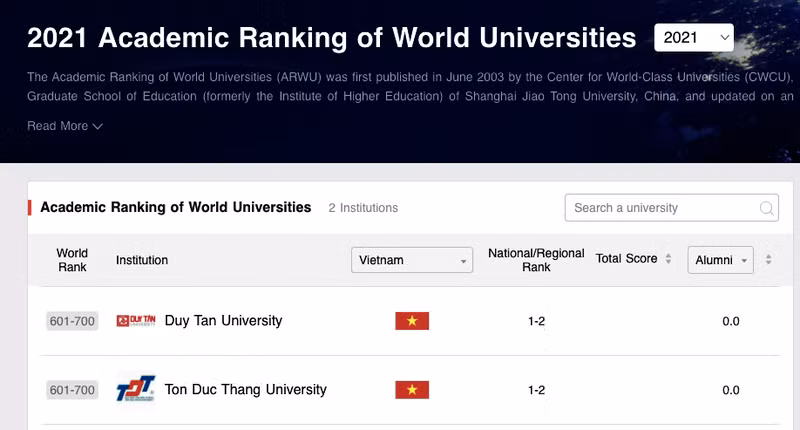Sort by Total Score arrows
The height and width of the screenshot is (430, 800).
click(668, 259)
